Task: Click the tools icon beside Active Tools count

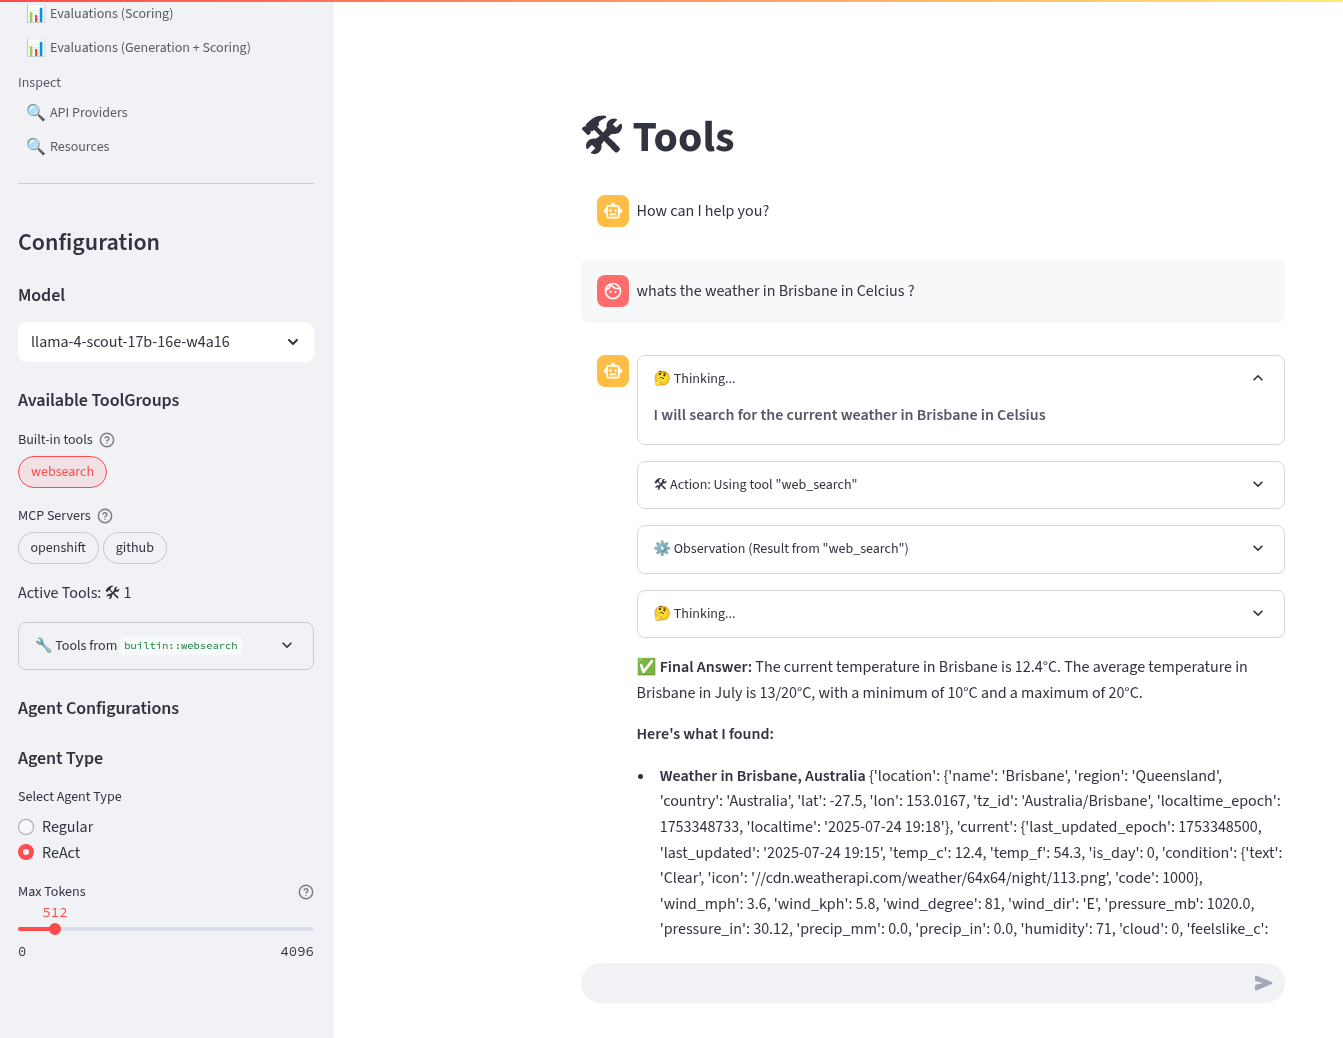Action: (x=112, y=593)
